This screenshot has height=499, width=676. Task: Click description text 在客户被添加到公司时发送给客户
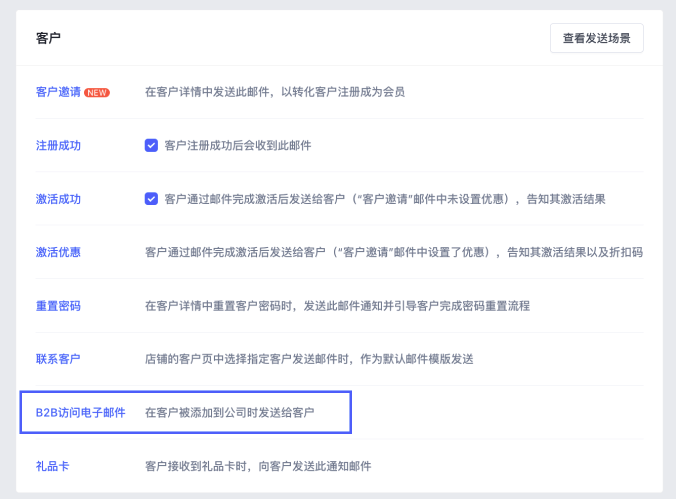(229, 413)
